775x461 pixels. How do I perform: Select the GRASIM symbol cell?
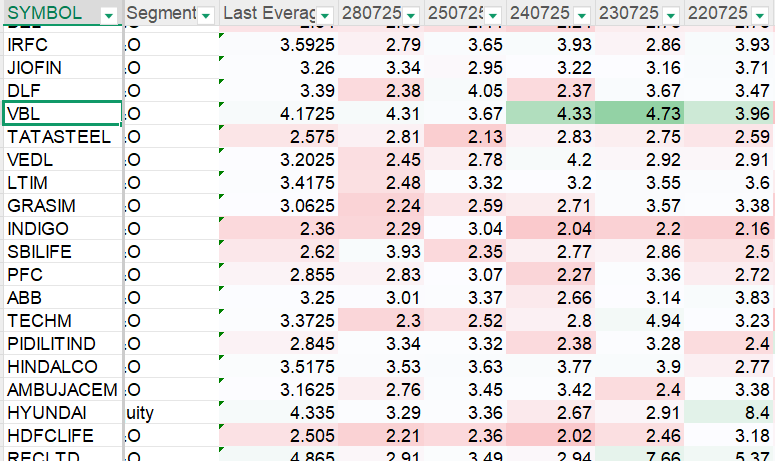[62, 206]
